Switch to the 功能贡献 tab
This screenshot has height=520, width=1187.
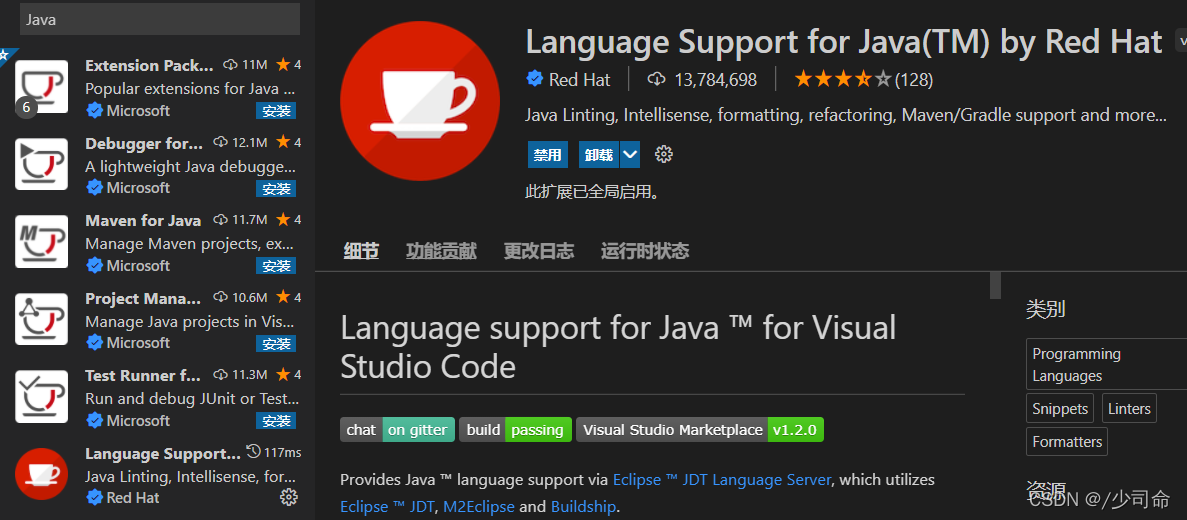(441, 251)
